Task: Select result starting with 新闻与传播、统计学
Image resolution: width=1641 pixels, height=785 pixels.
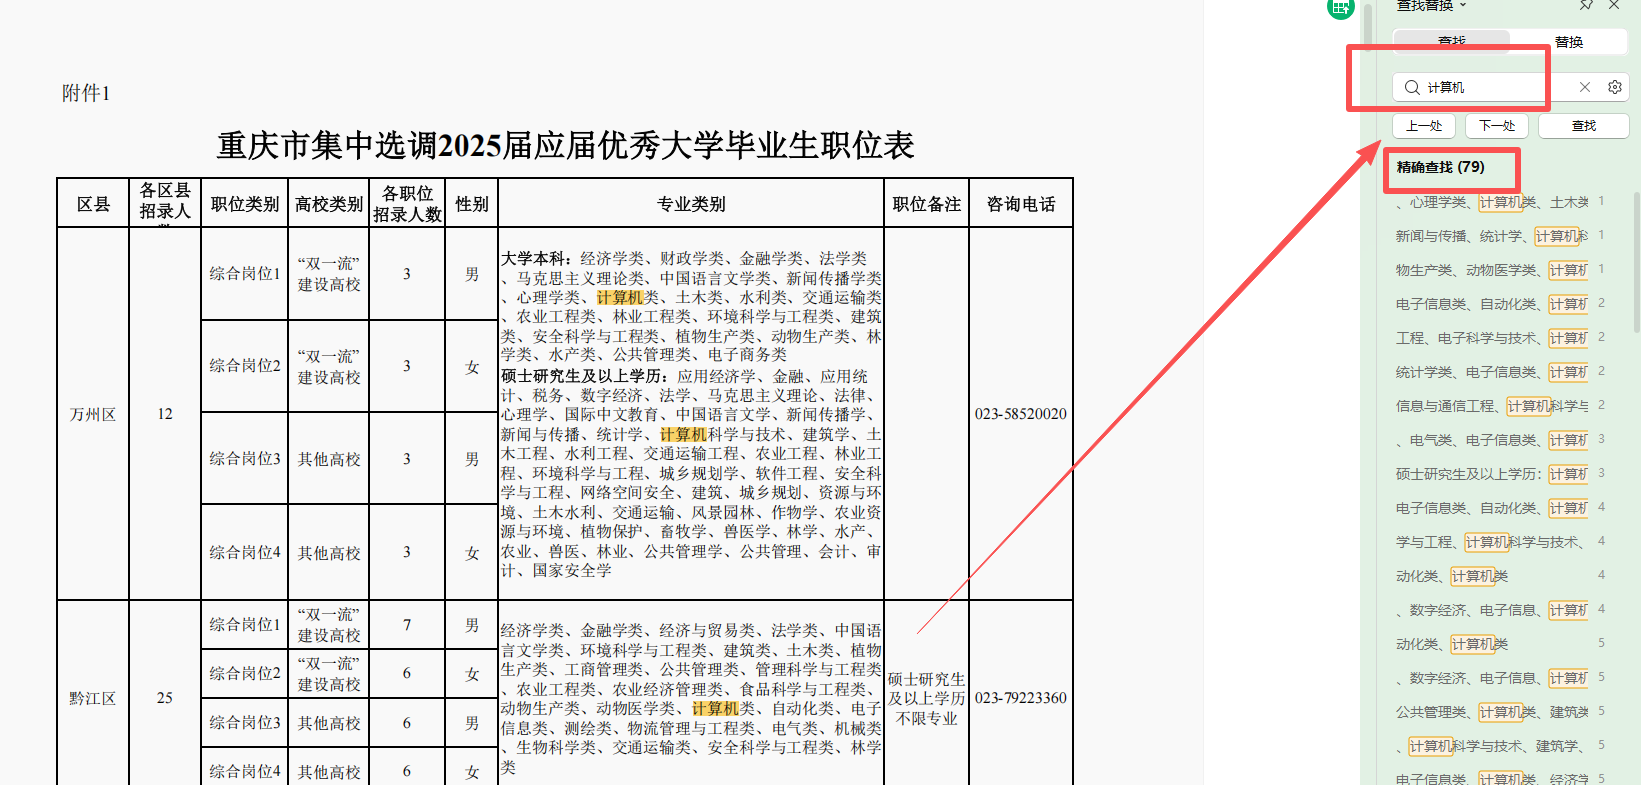Action: coord(1492,236)
